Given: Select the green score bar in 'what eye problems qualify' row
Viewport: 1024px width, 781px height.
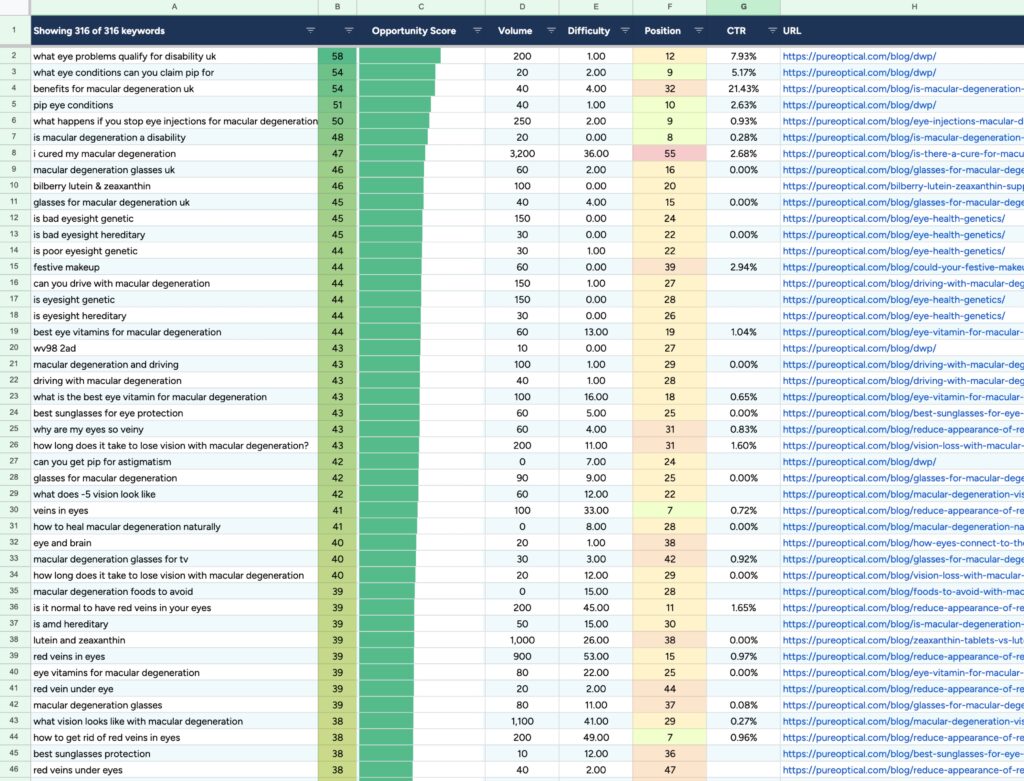Looking at the screenshot, I should [400, 56].
